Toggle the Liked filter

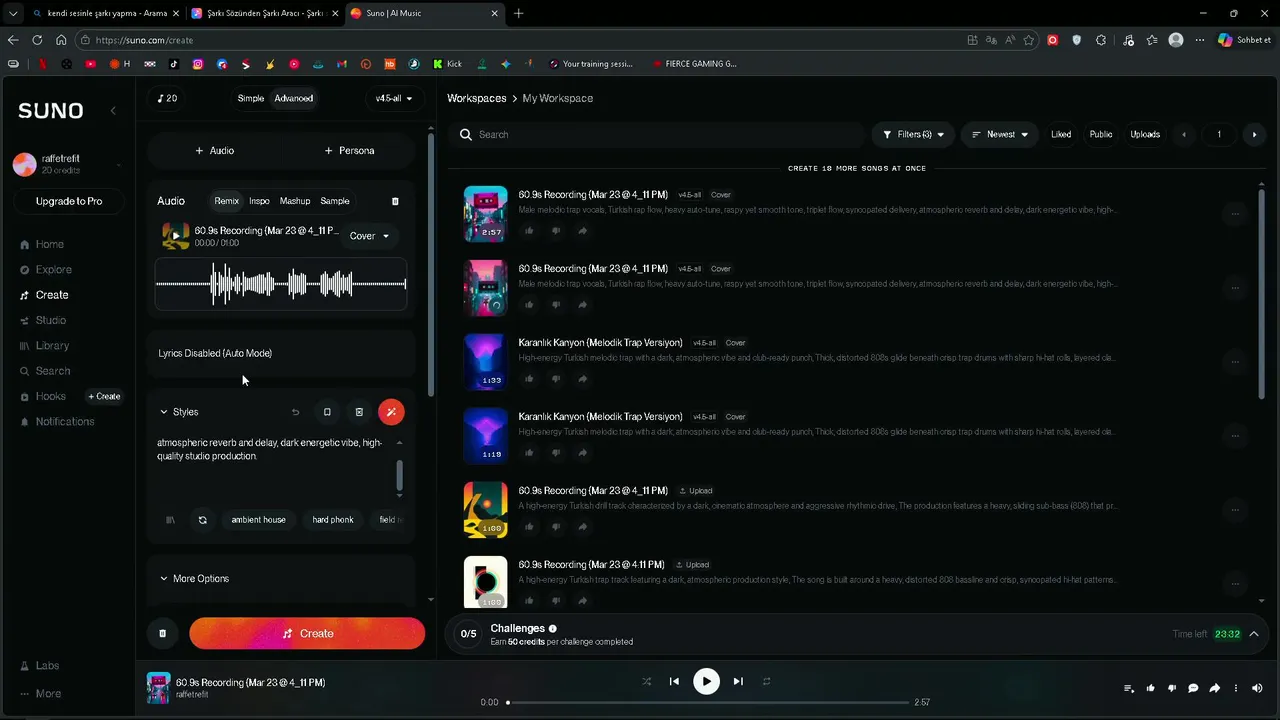[x=1061, y=134]
